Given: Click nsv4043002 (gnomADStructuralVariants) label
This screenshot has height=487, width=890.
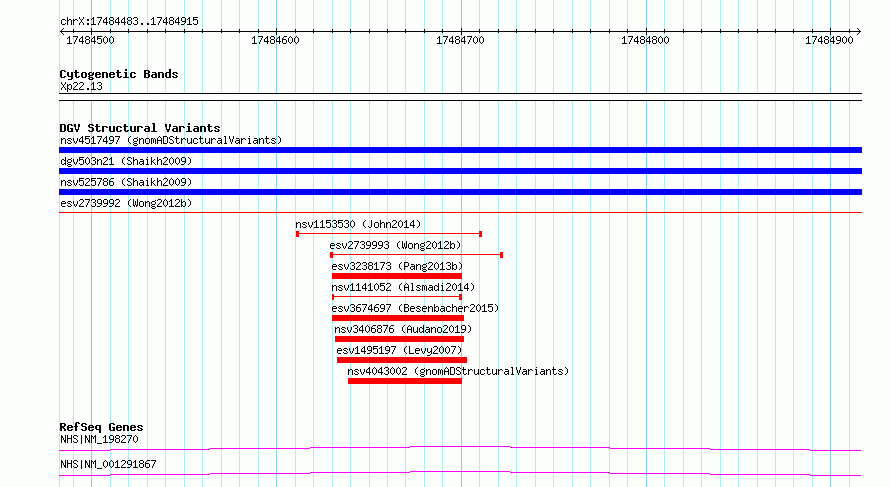Looking at the screenshot, I should pos(458,371).
